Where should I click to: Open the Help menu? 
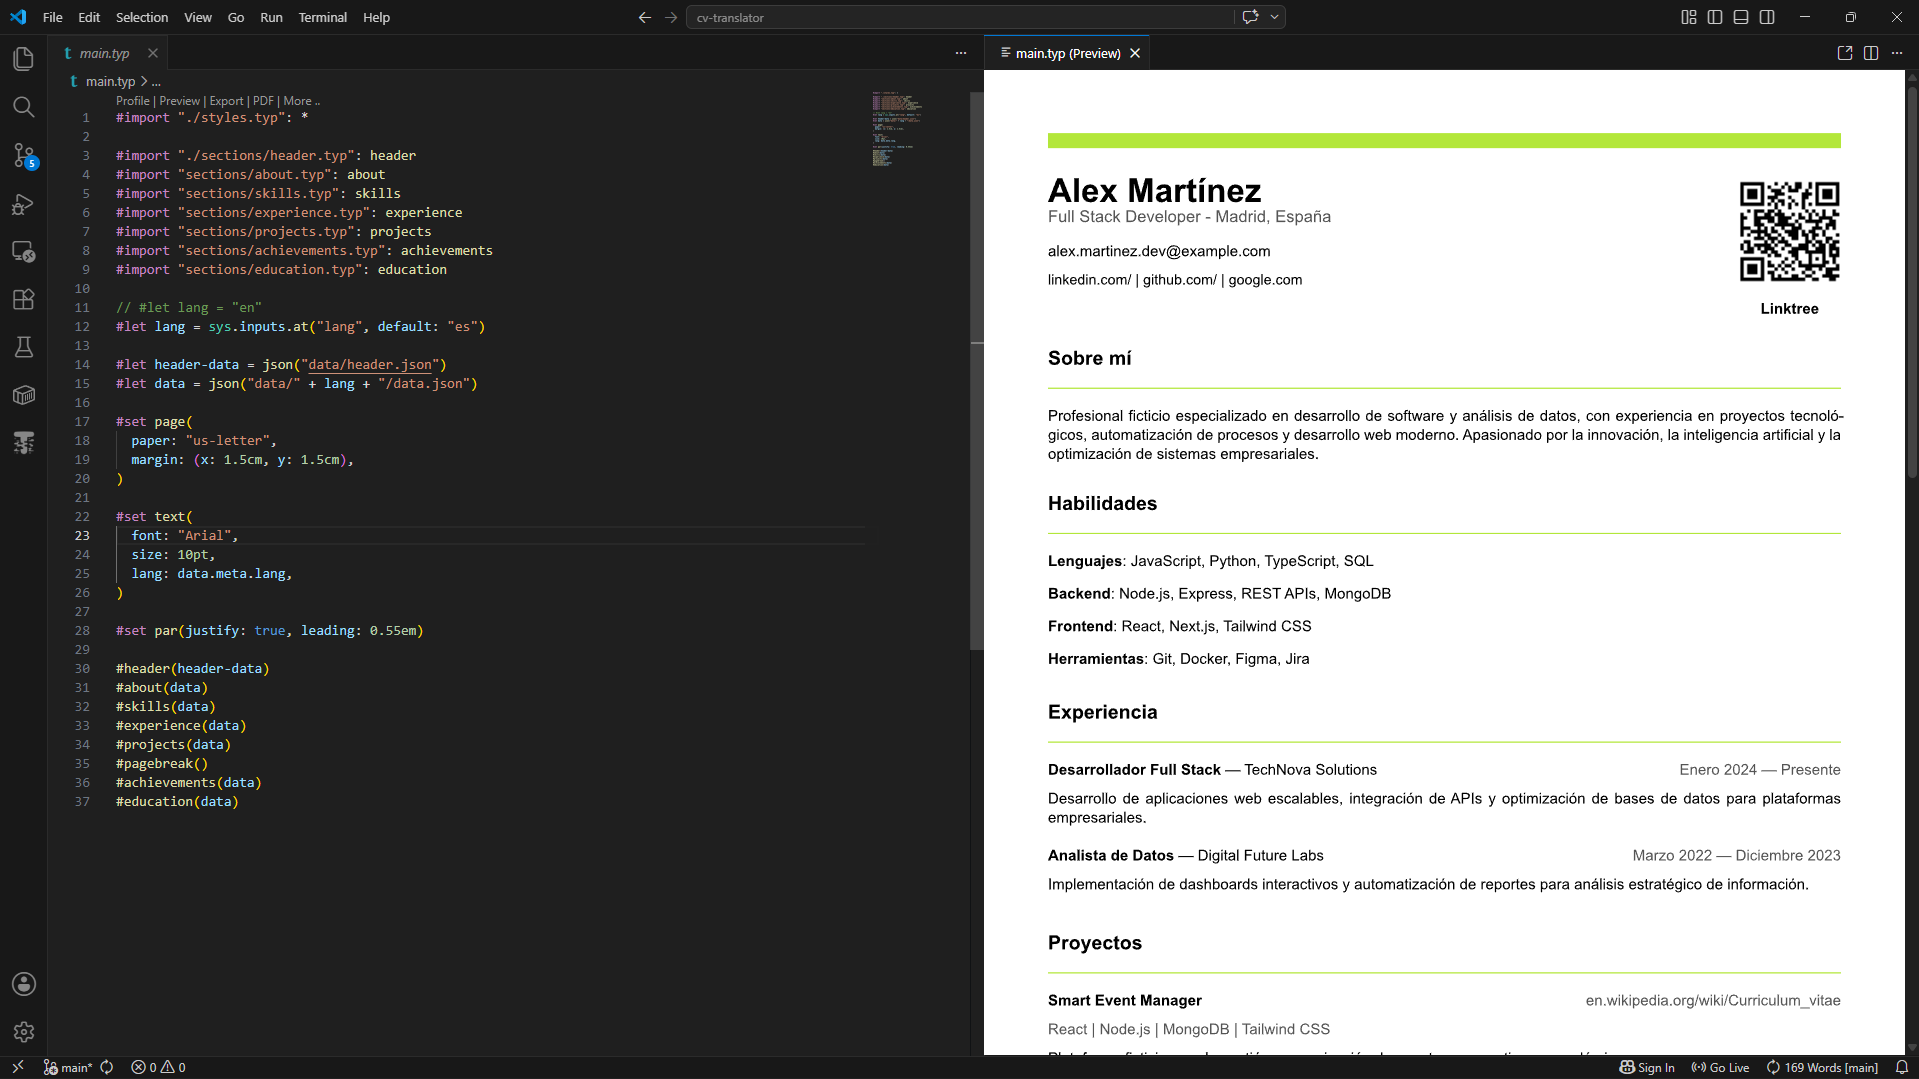pos(376,17)
